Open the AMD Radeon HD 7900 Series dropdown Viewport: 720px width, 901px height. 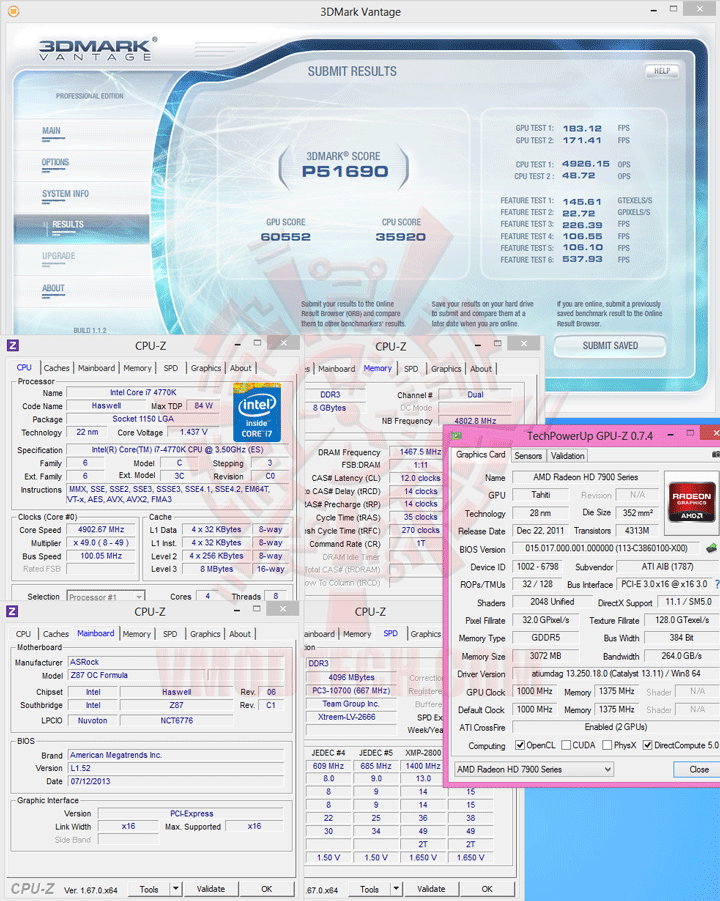pos(534,769)
